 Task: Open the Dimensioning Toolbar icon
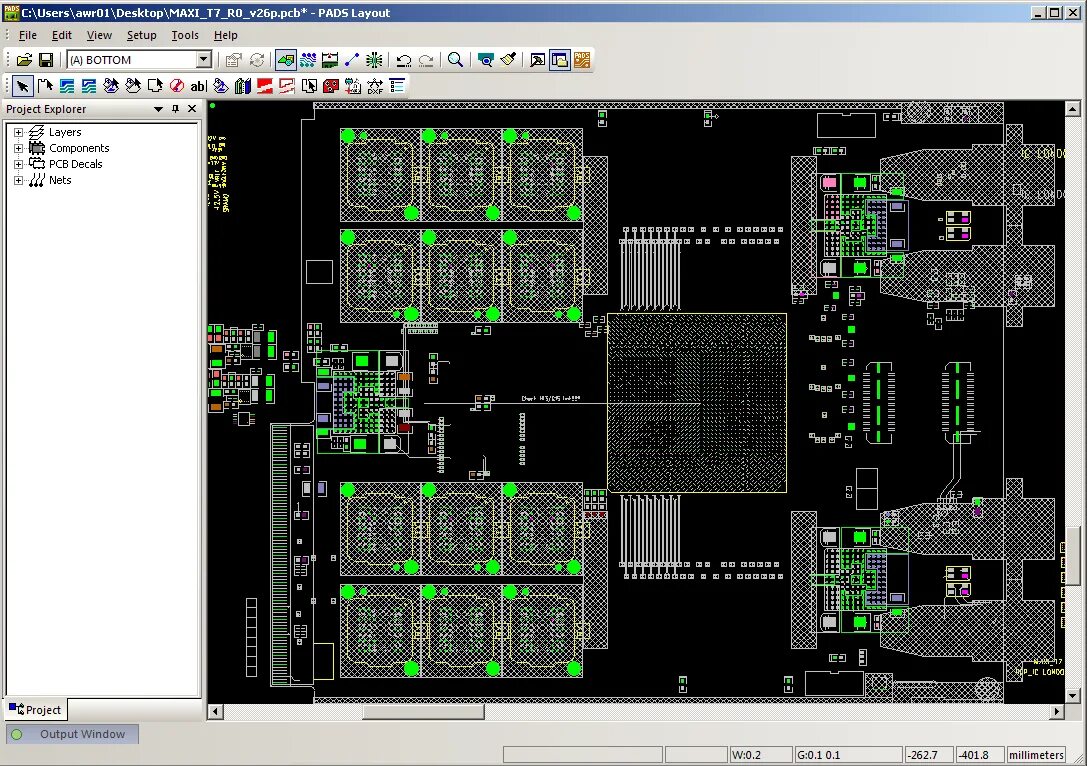(x=330, y=60)
